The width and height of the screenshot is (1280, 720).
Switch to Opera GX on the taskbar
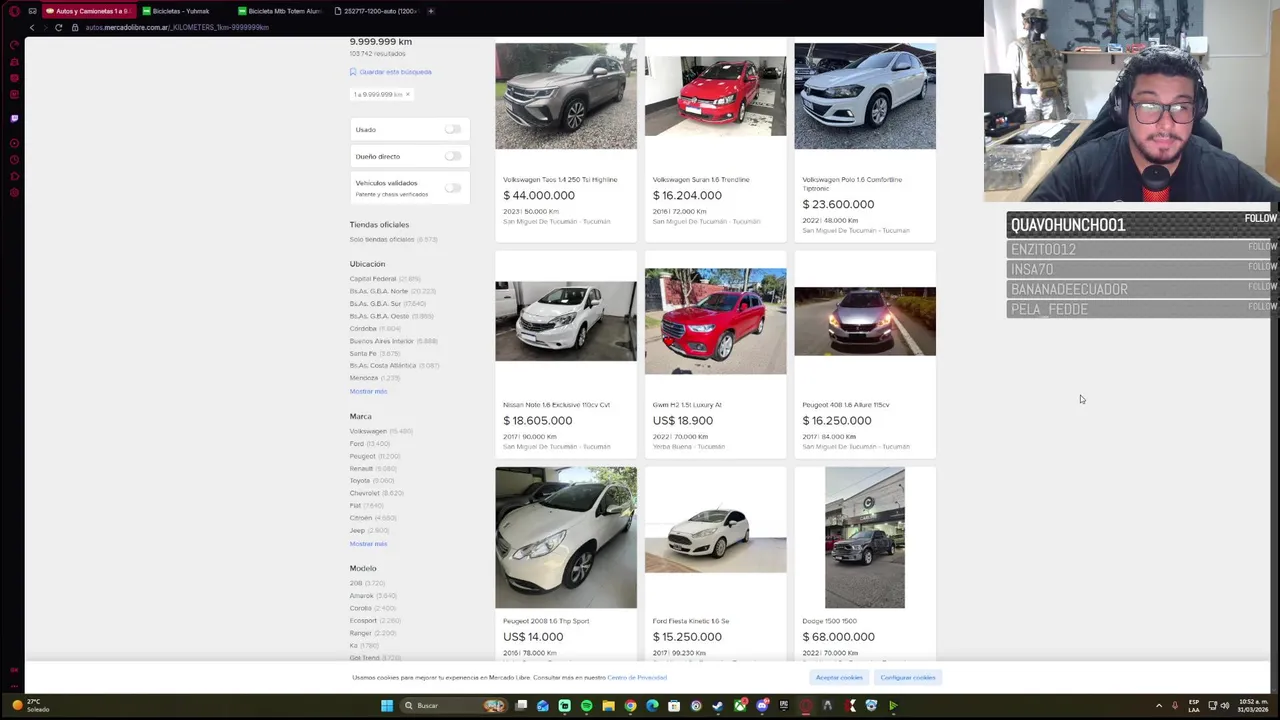806,706
